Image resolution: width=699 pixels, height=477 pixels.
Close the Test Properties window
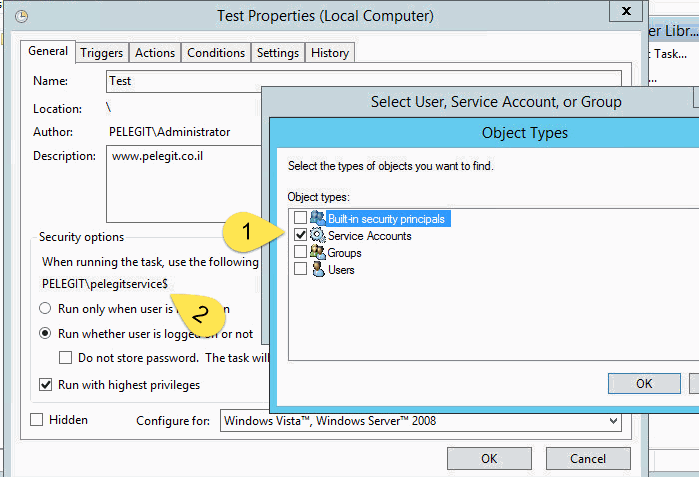pyautogui.click(x=626, y=11)
